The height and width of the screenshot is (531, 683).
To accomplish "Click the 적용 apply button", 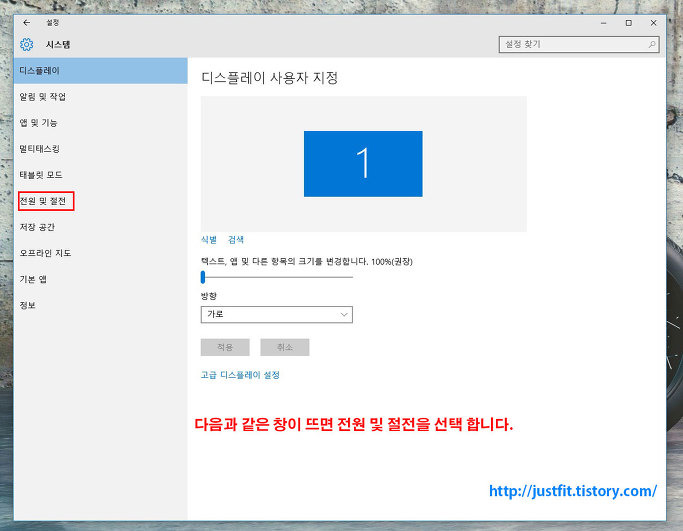I will click(225, 347).
